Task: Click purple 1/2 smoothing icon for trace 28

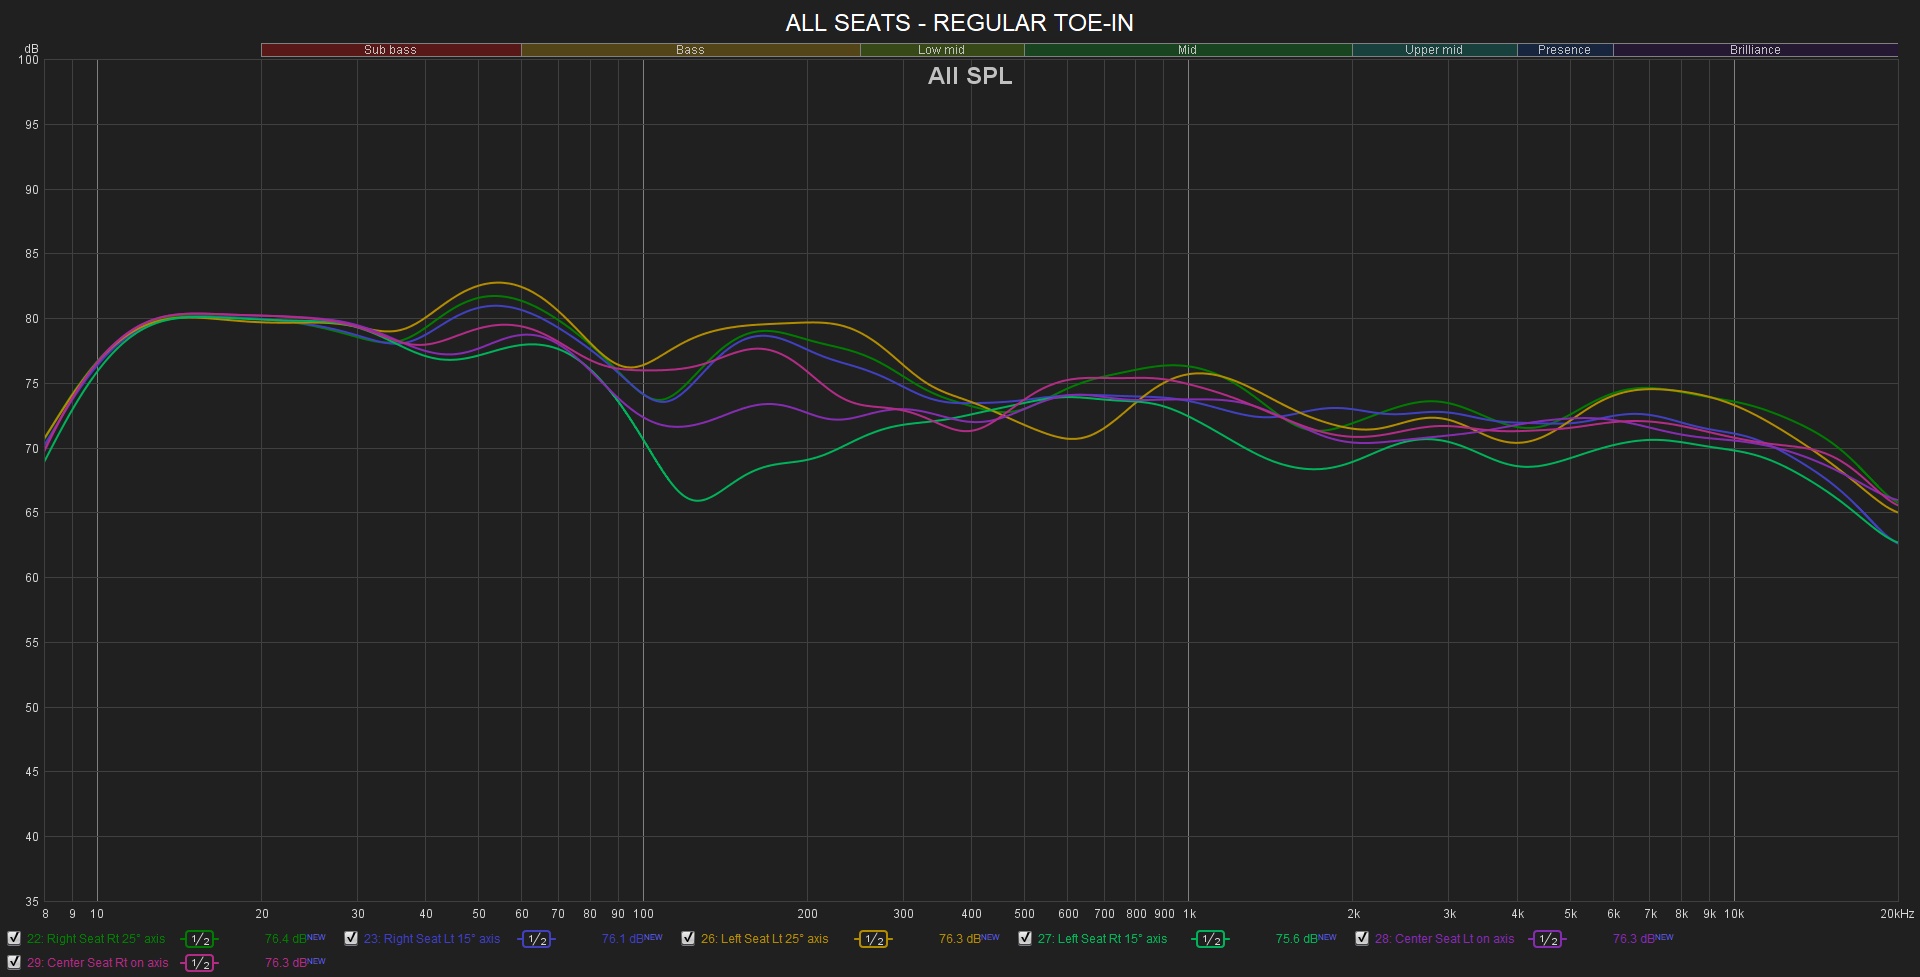Action: click(x=1548, y=939)
